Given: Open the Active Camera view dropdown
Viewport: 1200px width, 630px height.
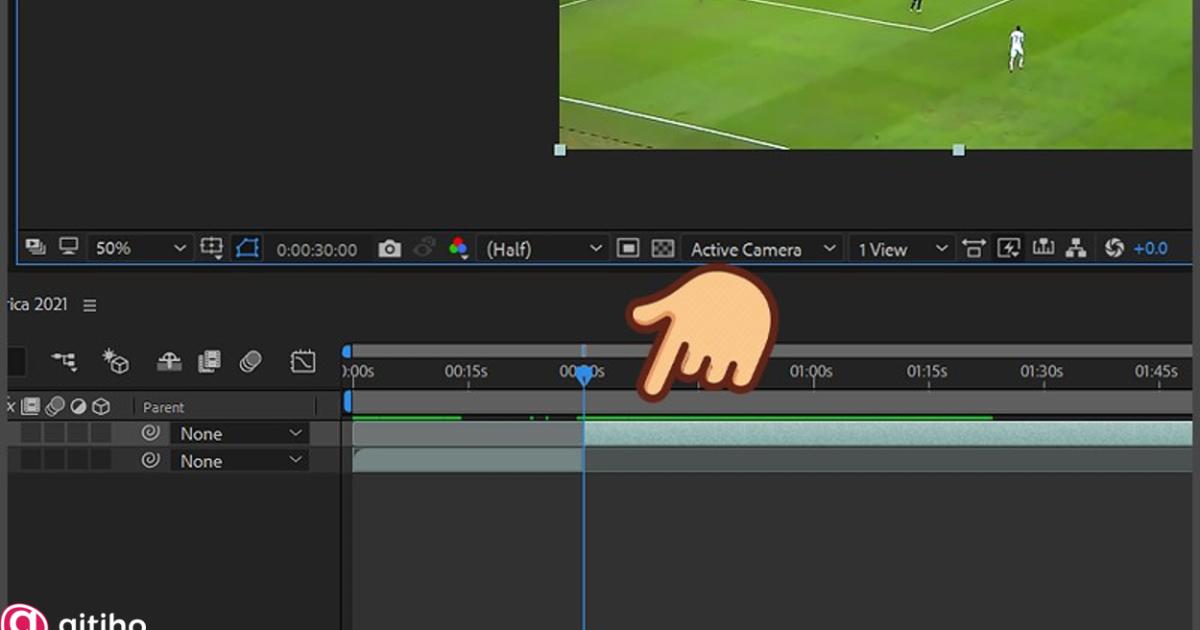Looking at the screenshot, I should [762, 248].
